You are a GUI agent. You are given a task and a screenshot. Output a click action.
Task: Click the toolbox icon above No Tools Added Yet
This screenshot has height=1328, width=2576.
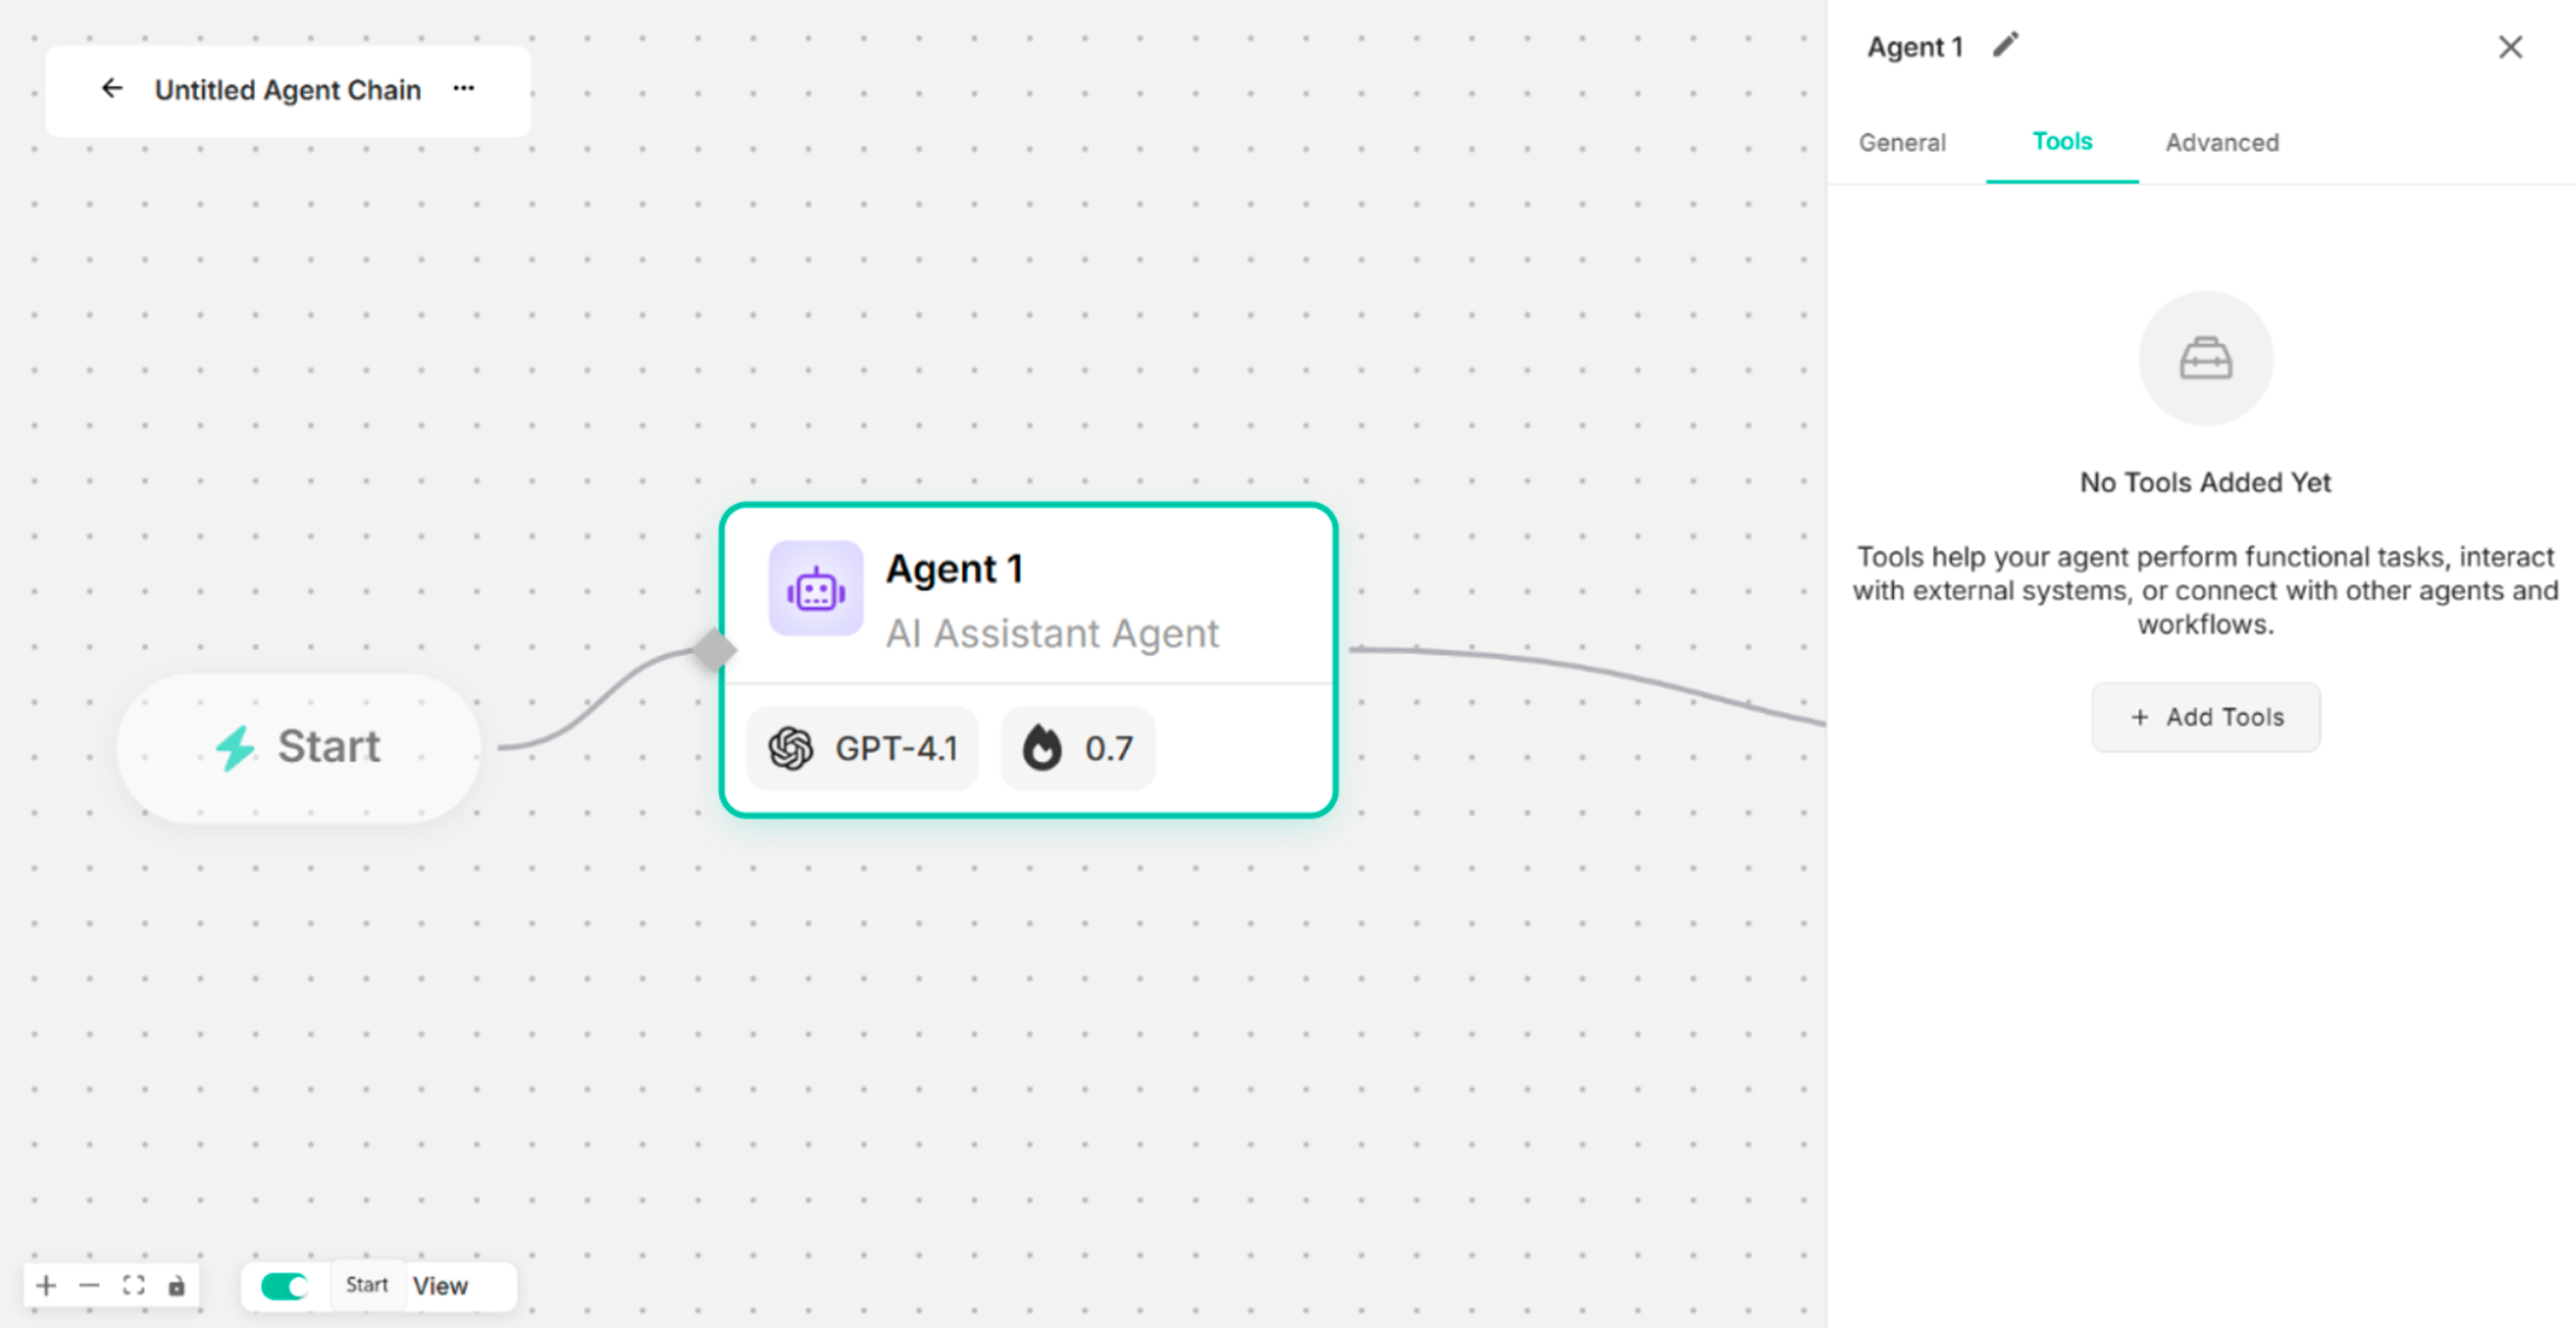tap(2205, 358)
